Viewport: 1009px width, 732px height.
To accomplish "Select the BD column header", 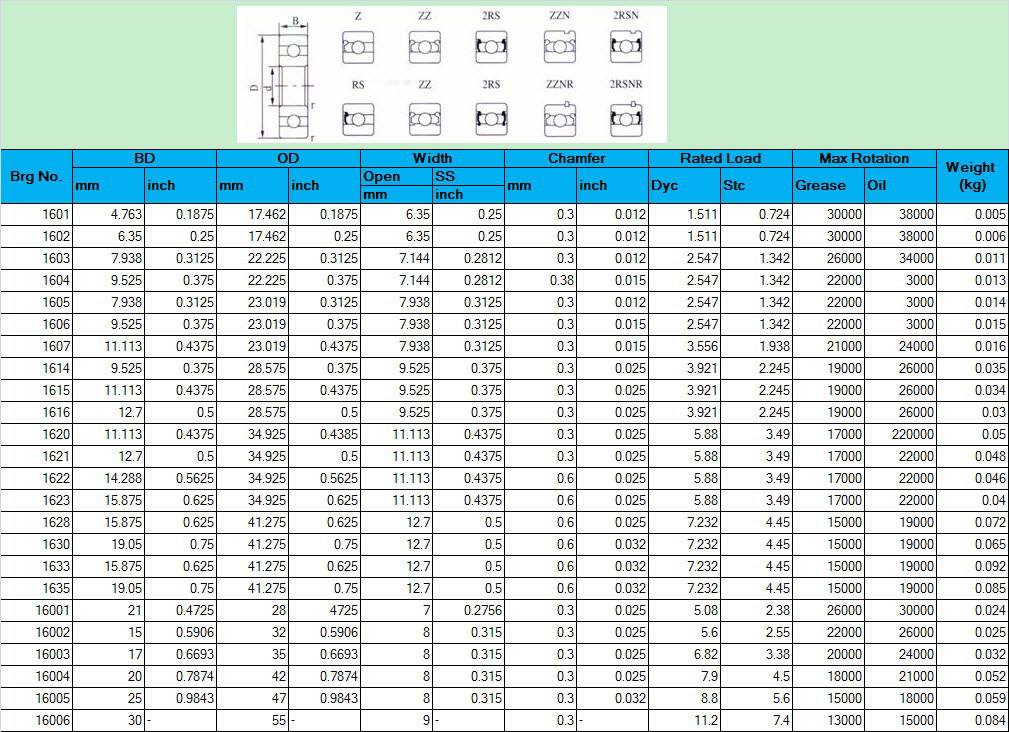I will pos(145,158).
